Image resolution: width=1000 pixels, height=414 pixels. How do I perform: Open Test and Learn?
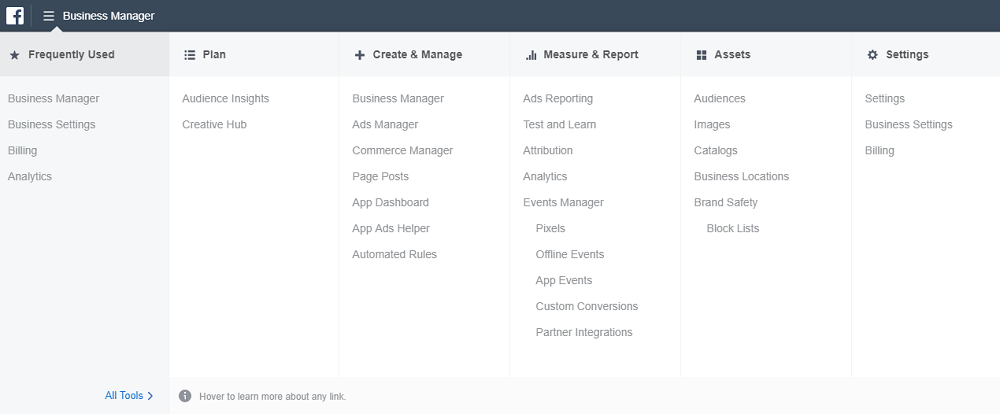click(559, 124)
